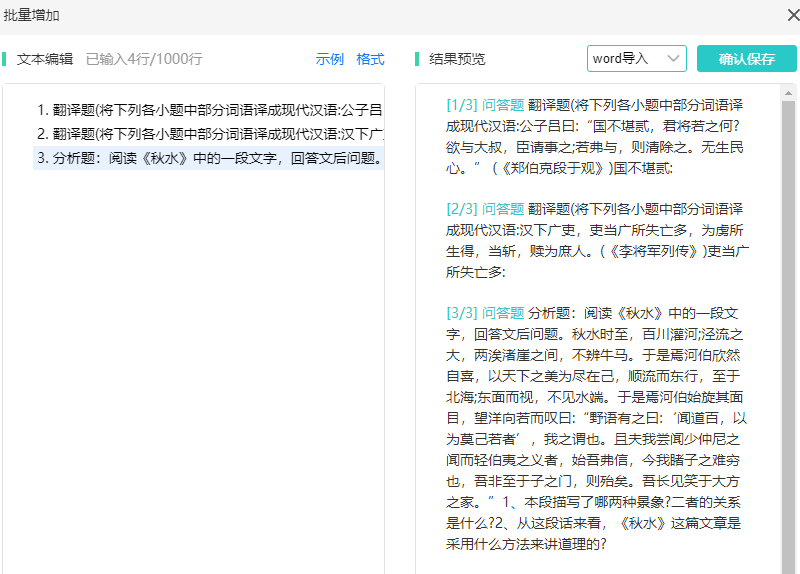Expand the word导入 dropdown
Screen dimensions: 800x574
[636, 59]
